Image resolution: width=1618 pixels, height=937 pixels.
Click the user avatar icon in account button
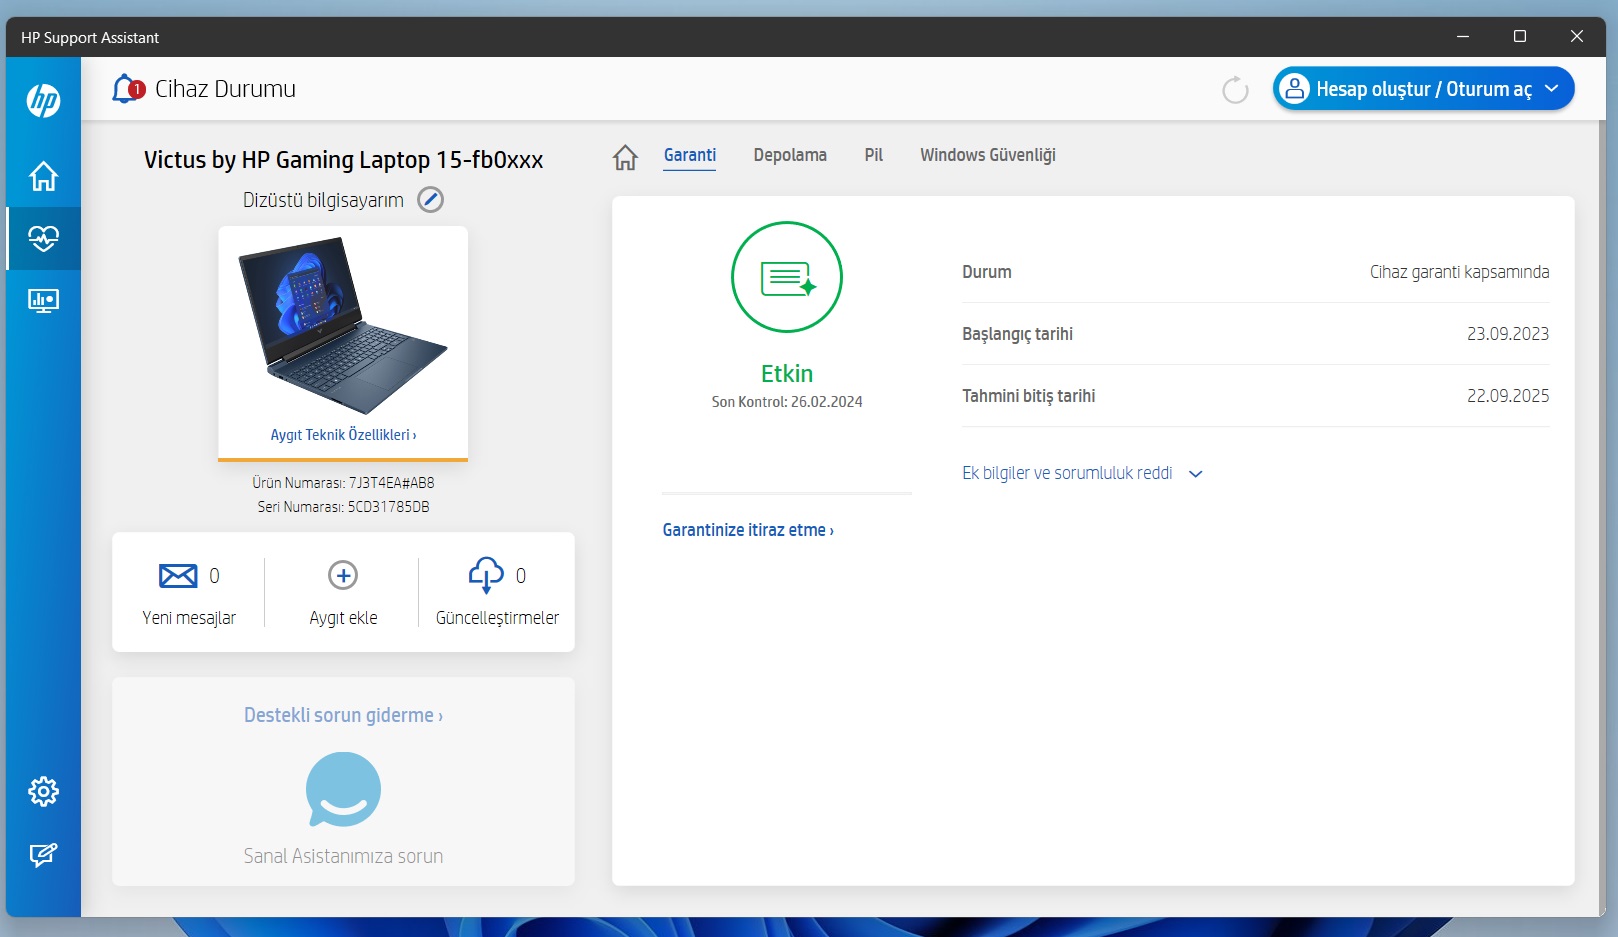click(1294, 89)
